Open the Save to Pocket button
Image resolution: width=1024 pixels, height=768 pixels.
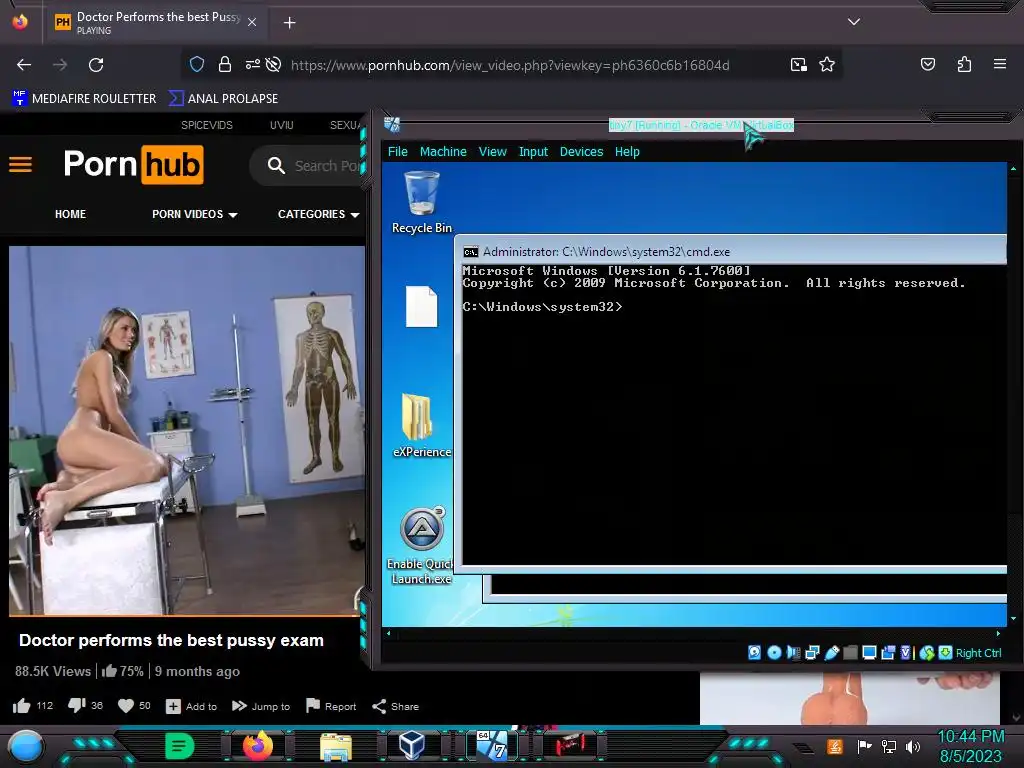click(927, 64)
